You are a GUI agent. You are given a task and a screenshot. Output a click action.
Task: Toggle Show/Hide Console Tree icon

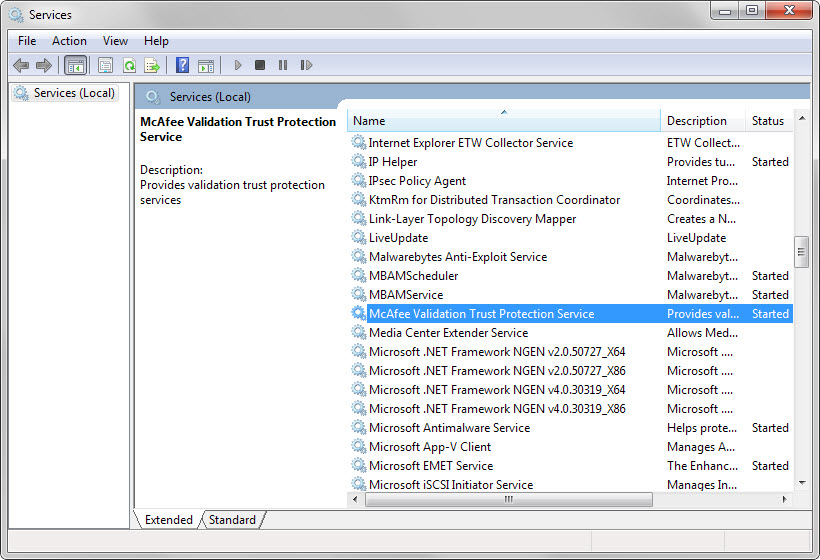point(75,65)
